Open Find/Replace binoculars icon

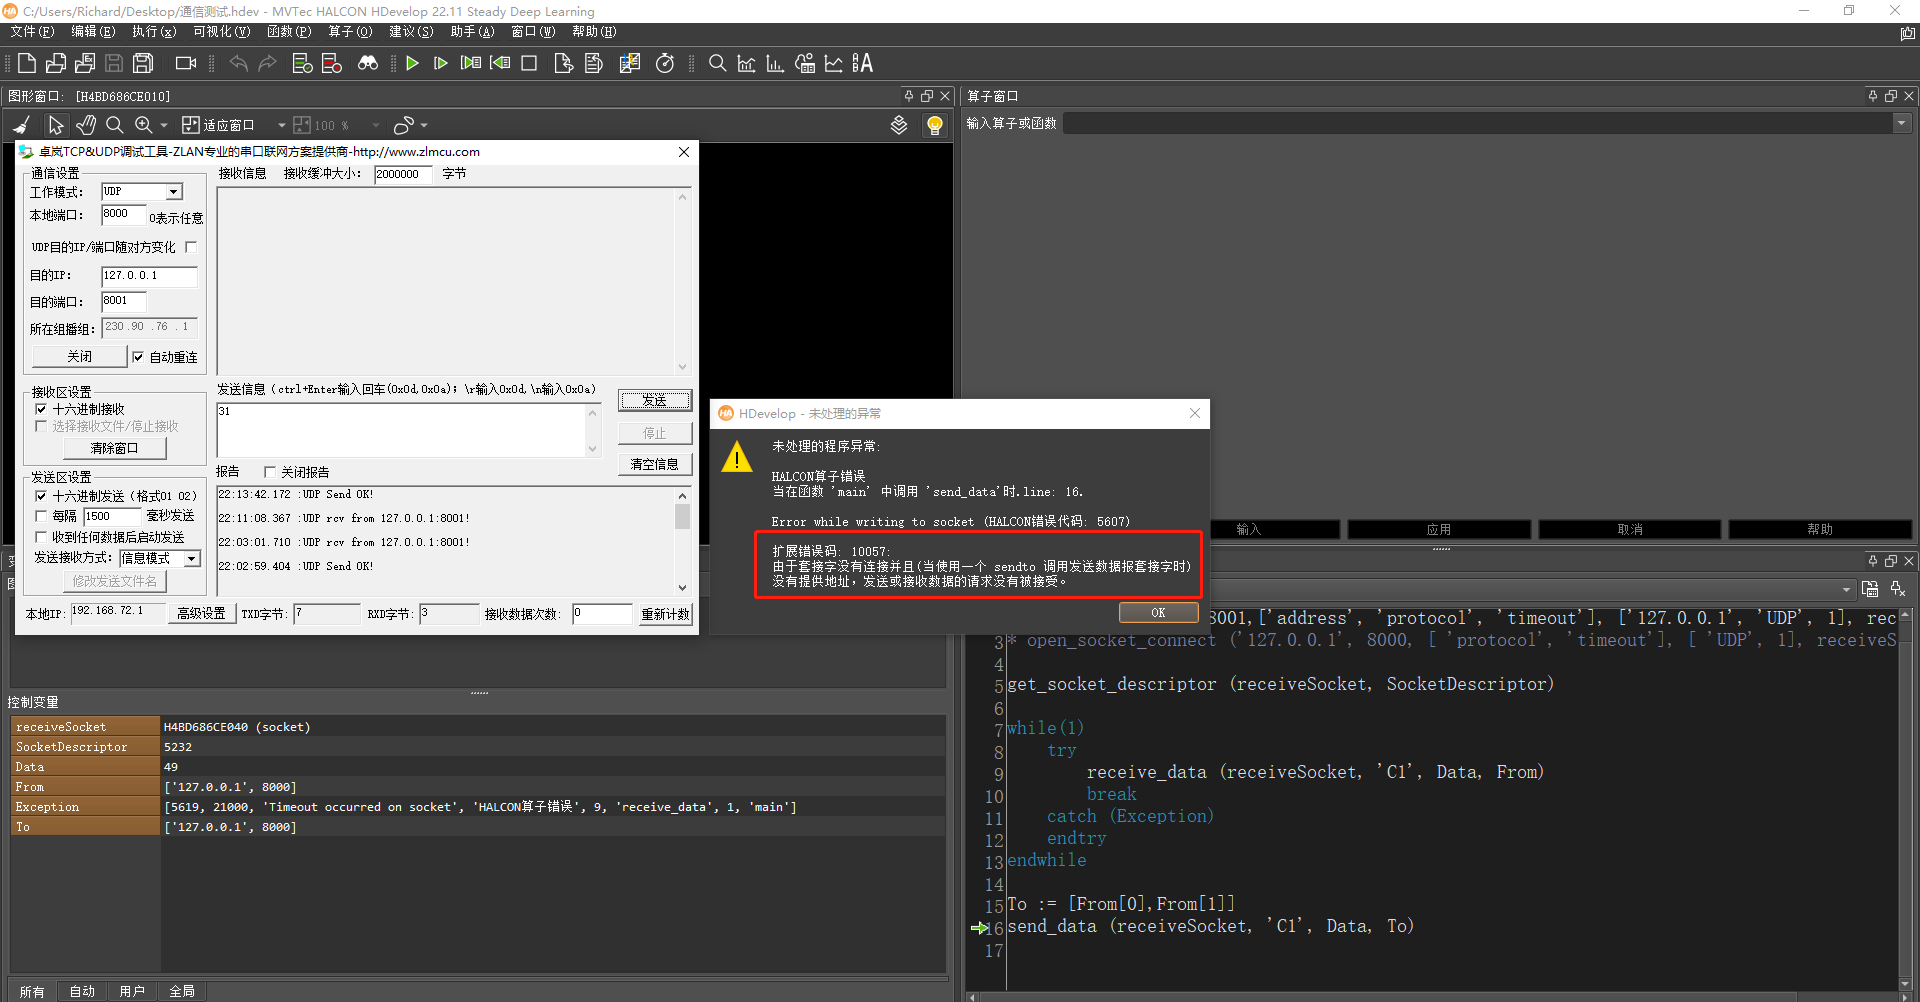[x=368, y=64]
